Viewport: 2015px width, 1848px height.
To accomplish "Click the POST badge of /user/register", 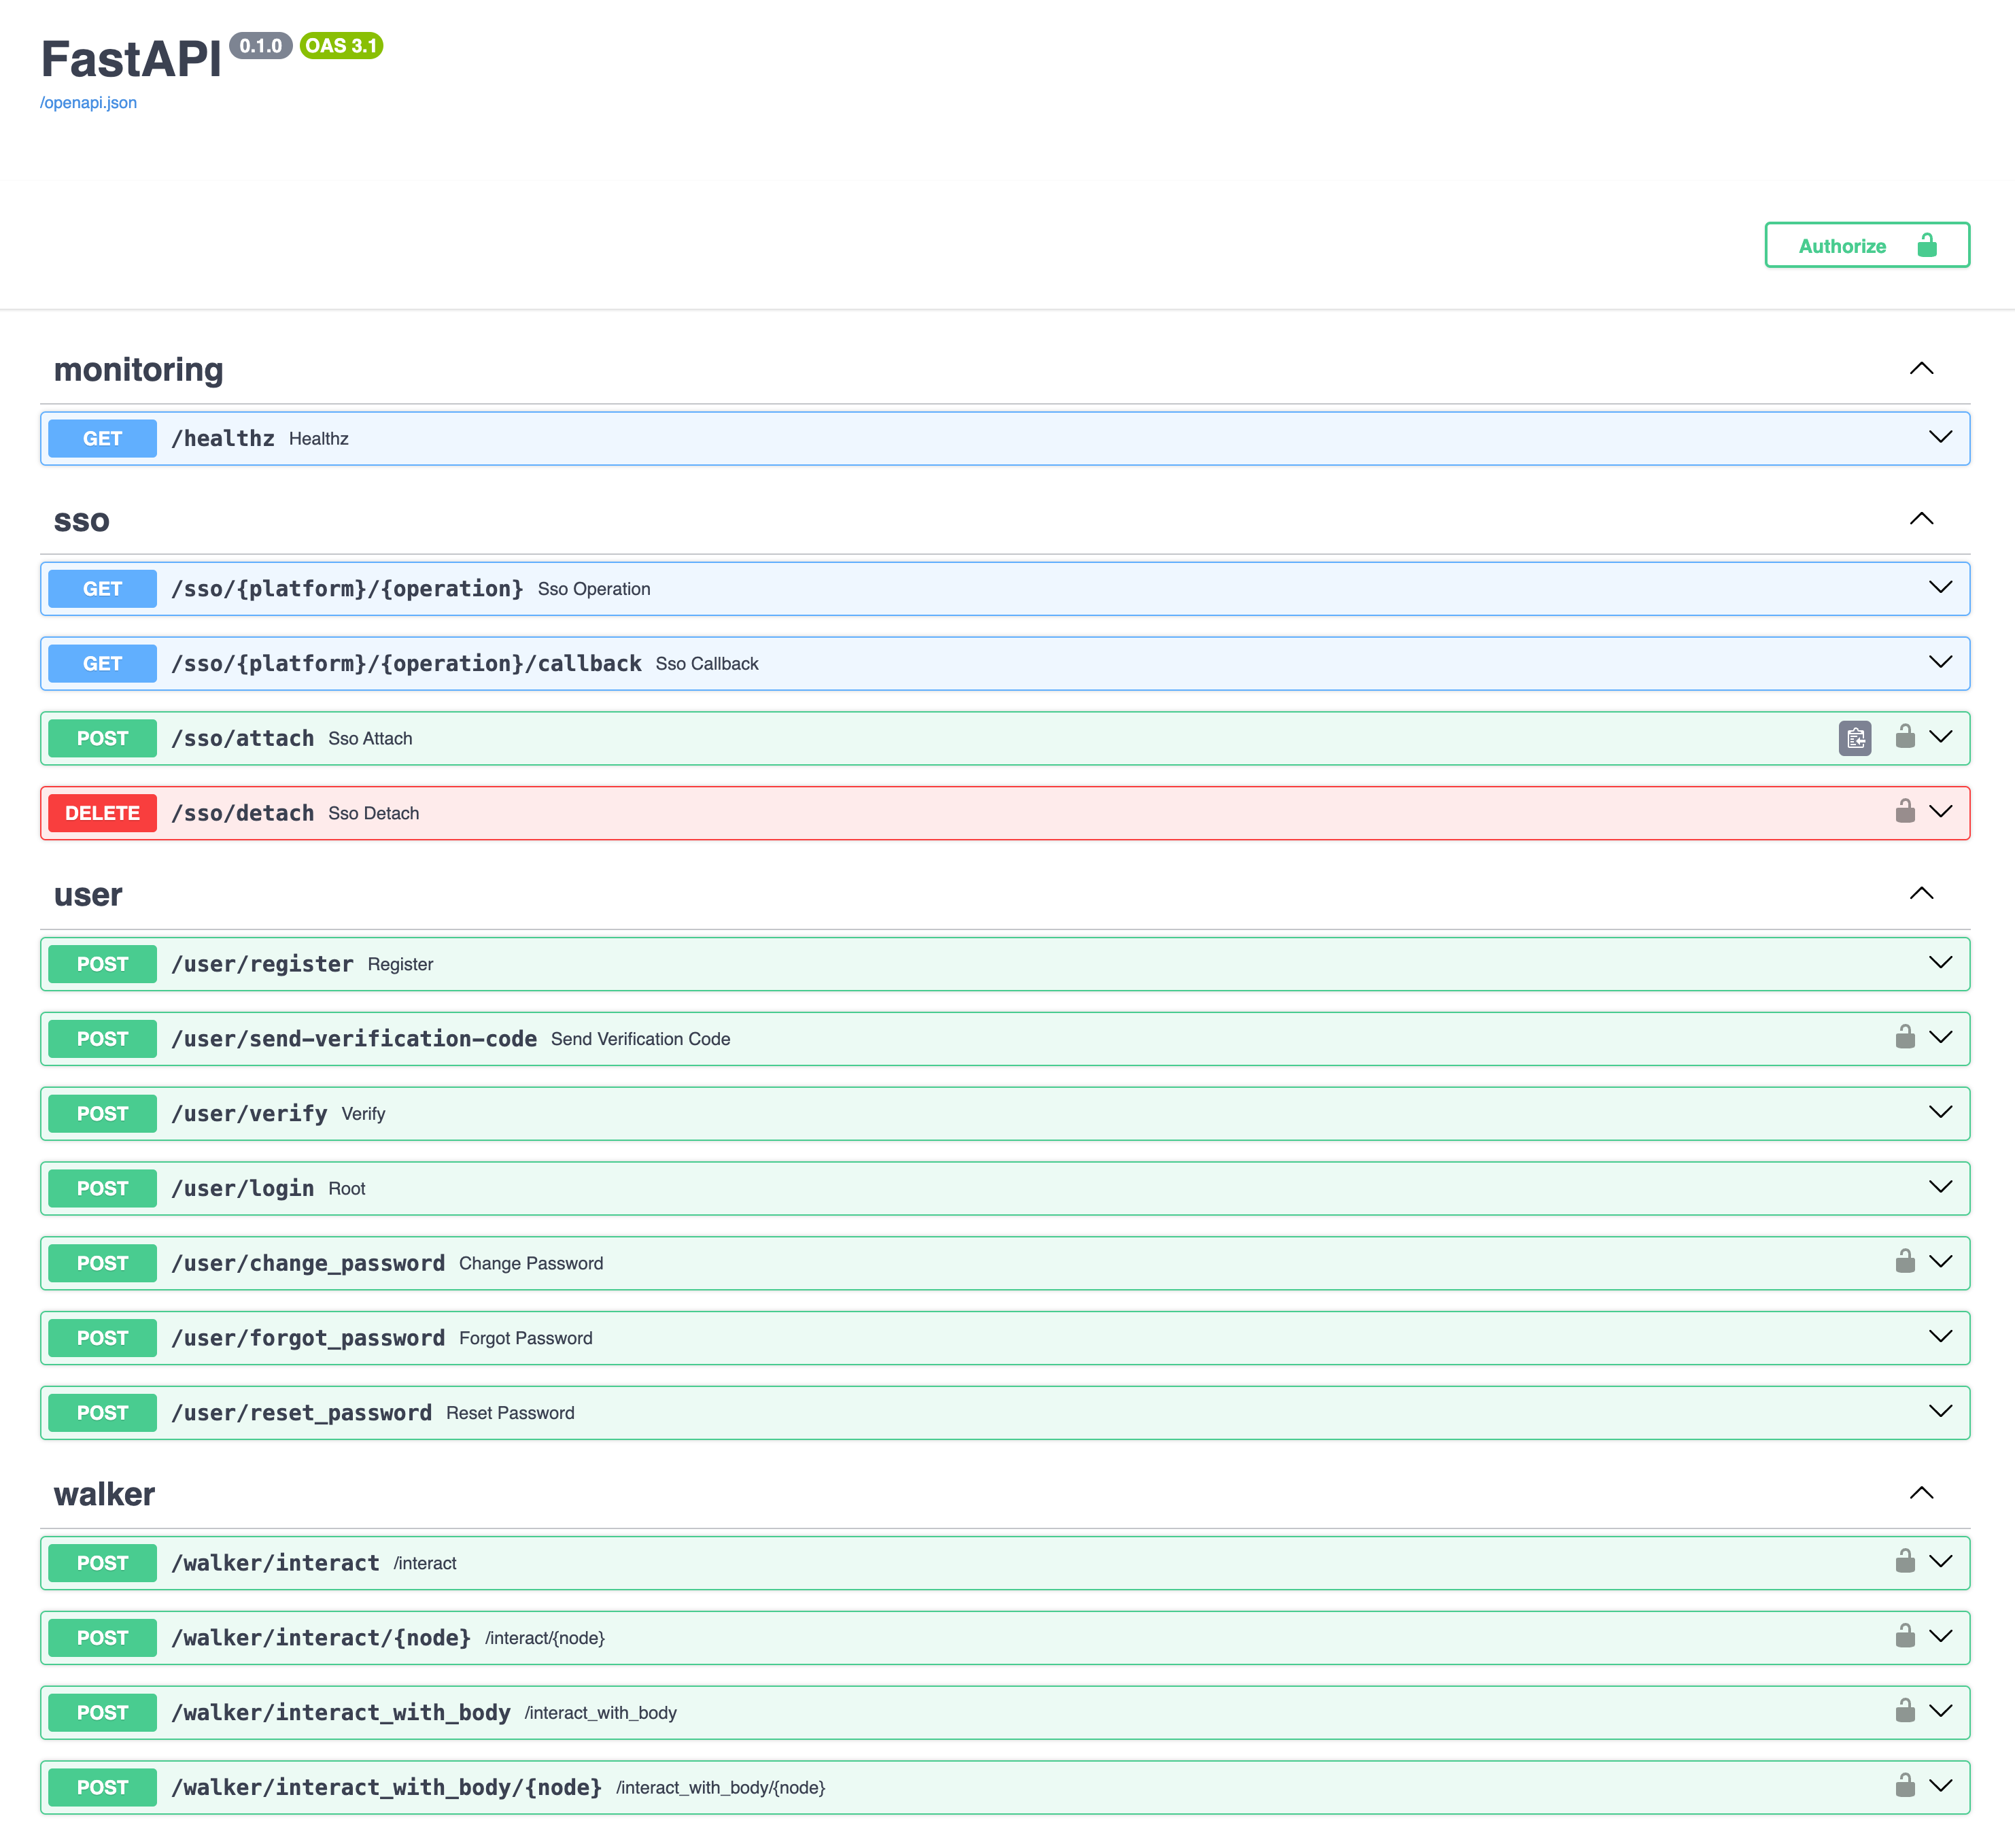I will tap(102, 964).
